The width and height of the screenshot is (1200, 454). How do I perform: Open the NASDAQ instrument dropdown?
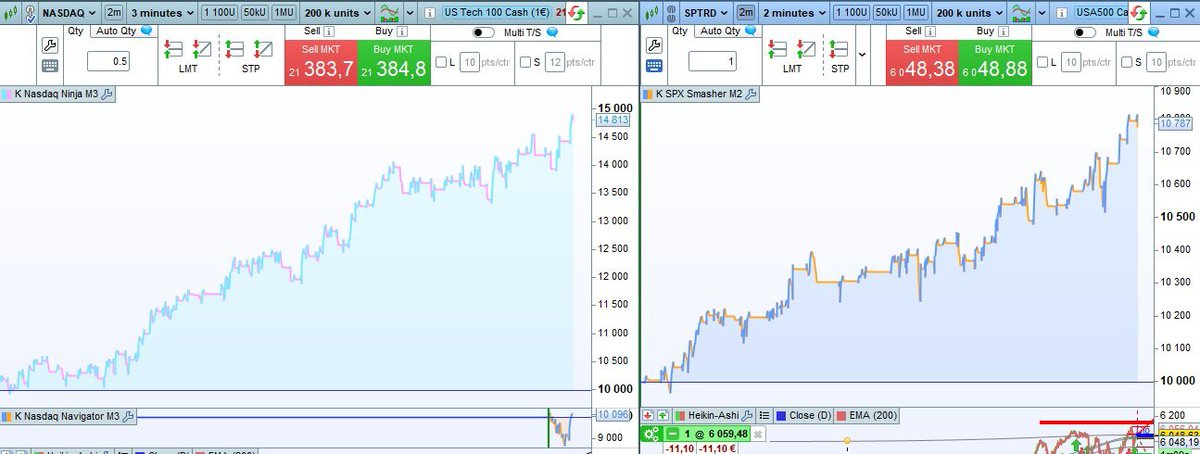pos(69,12)
